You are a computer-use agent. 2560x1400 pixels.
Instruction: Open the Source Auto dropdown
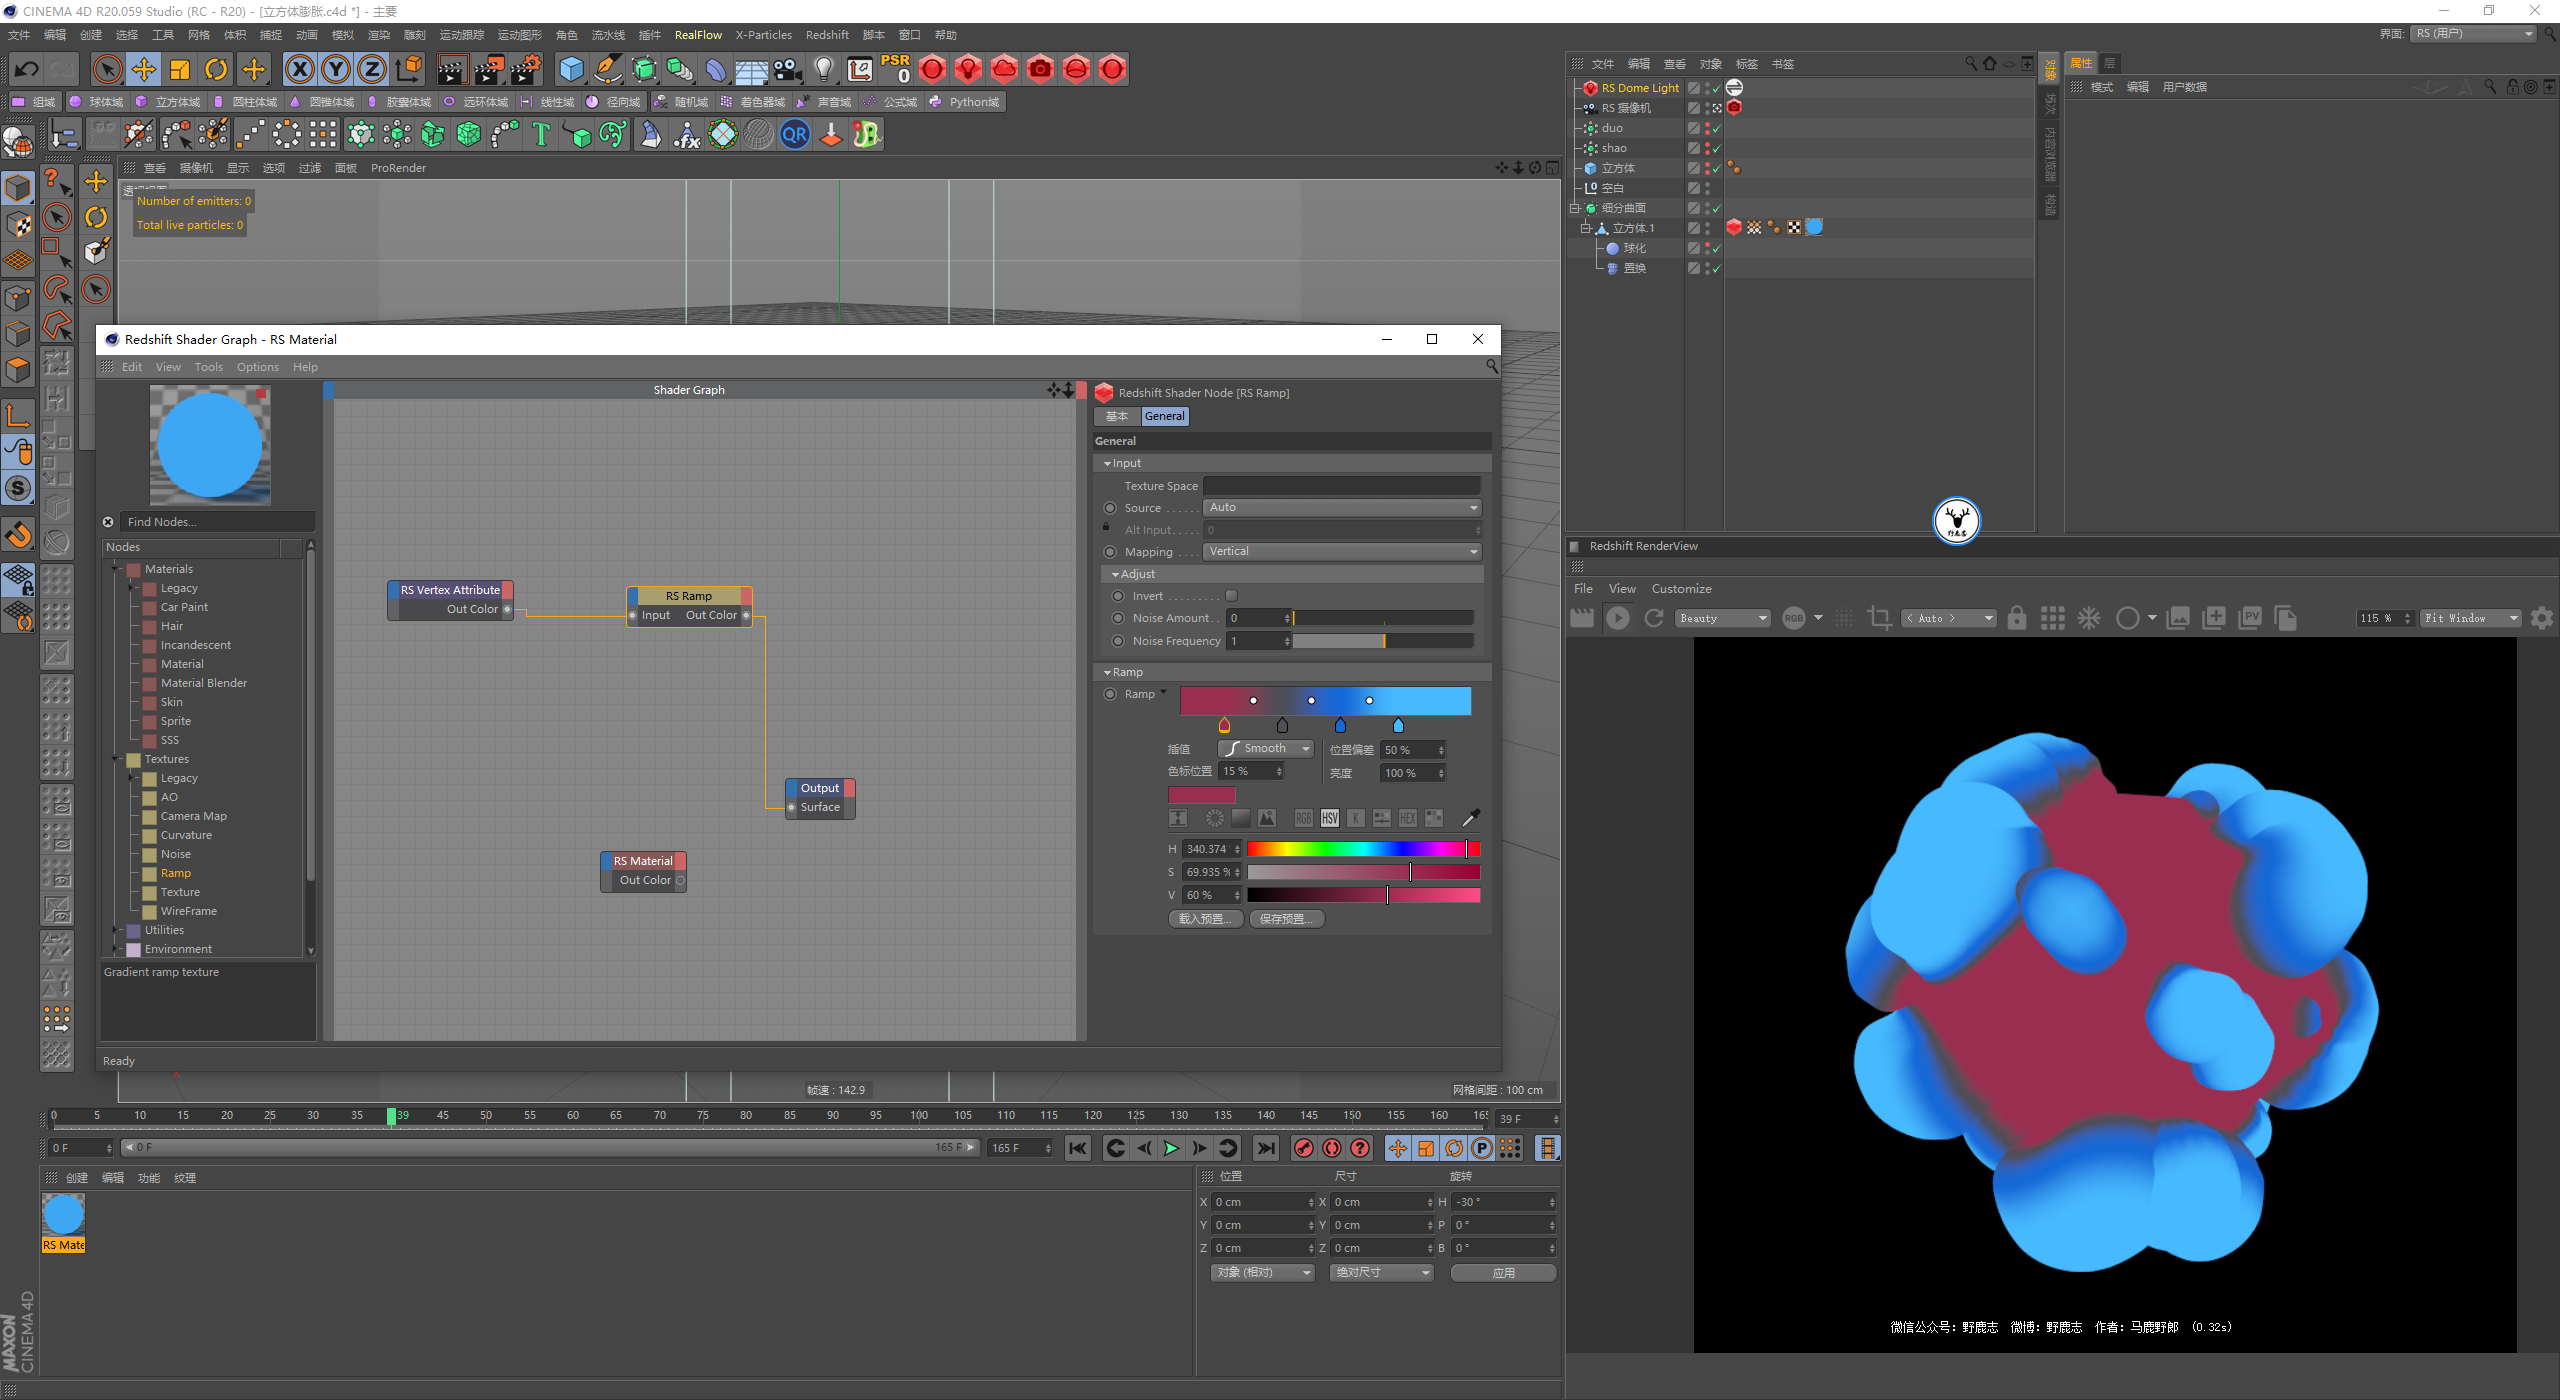tap(1341, 508)
